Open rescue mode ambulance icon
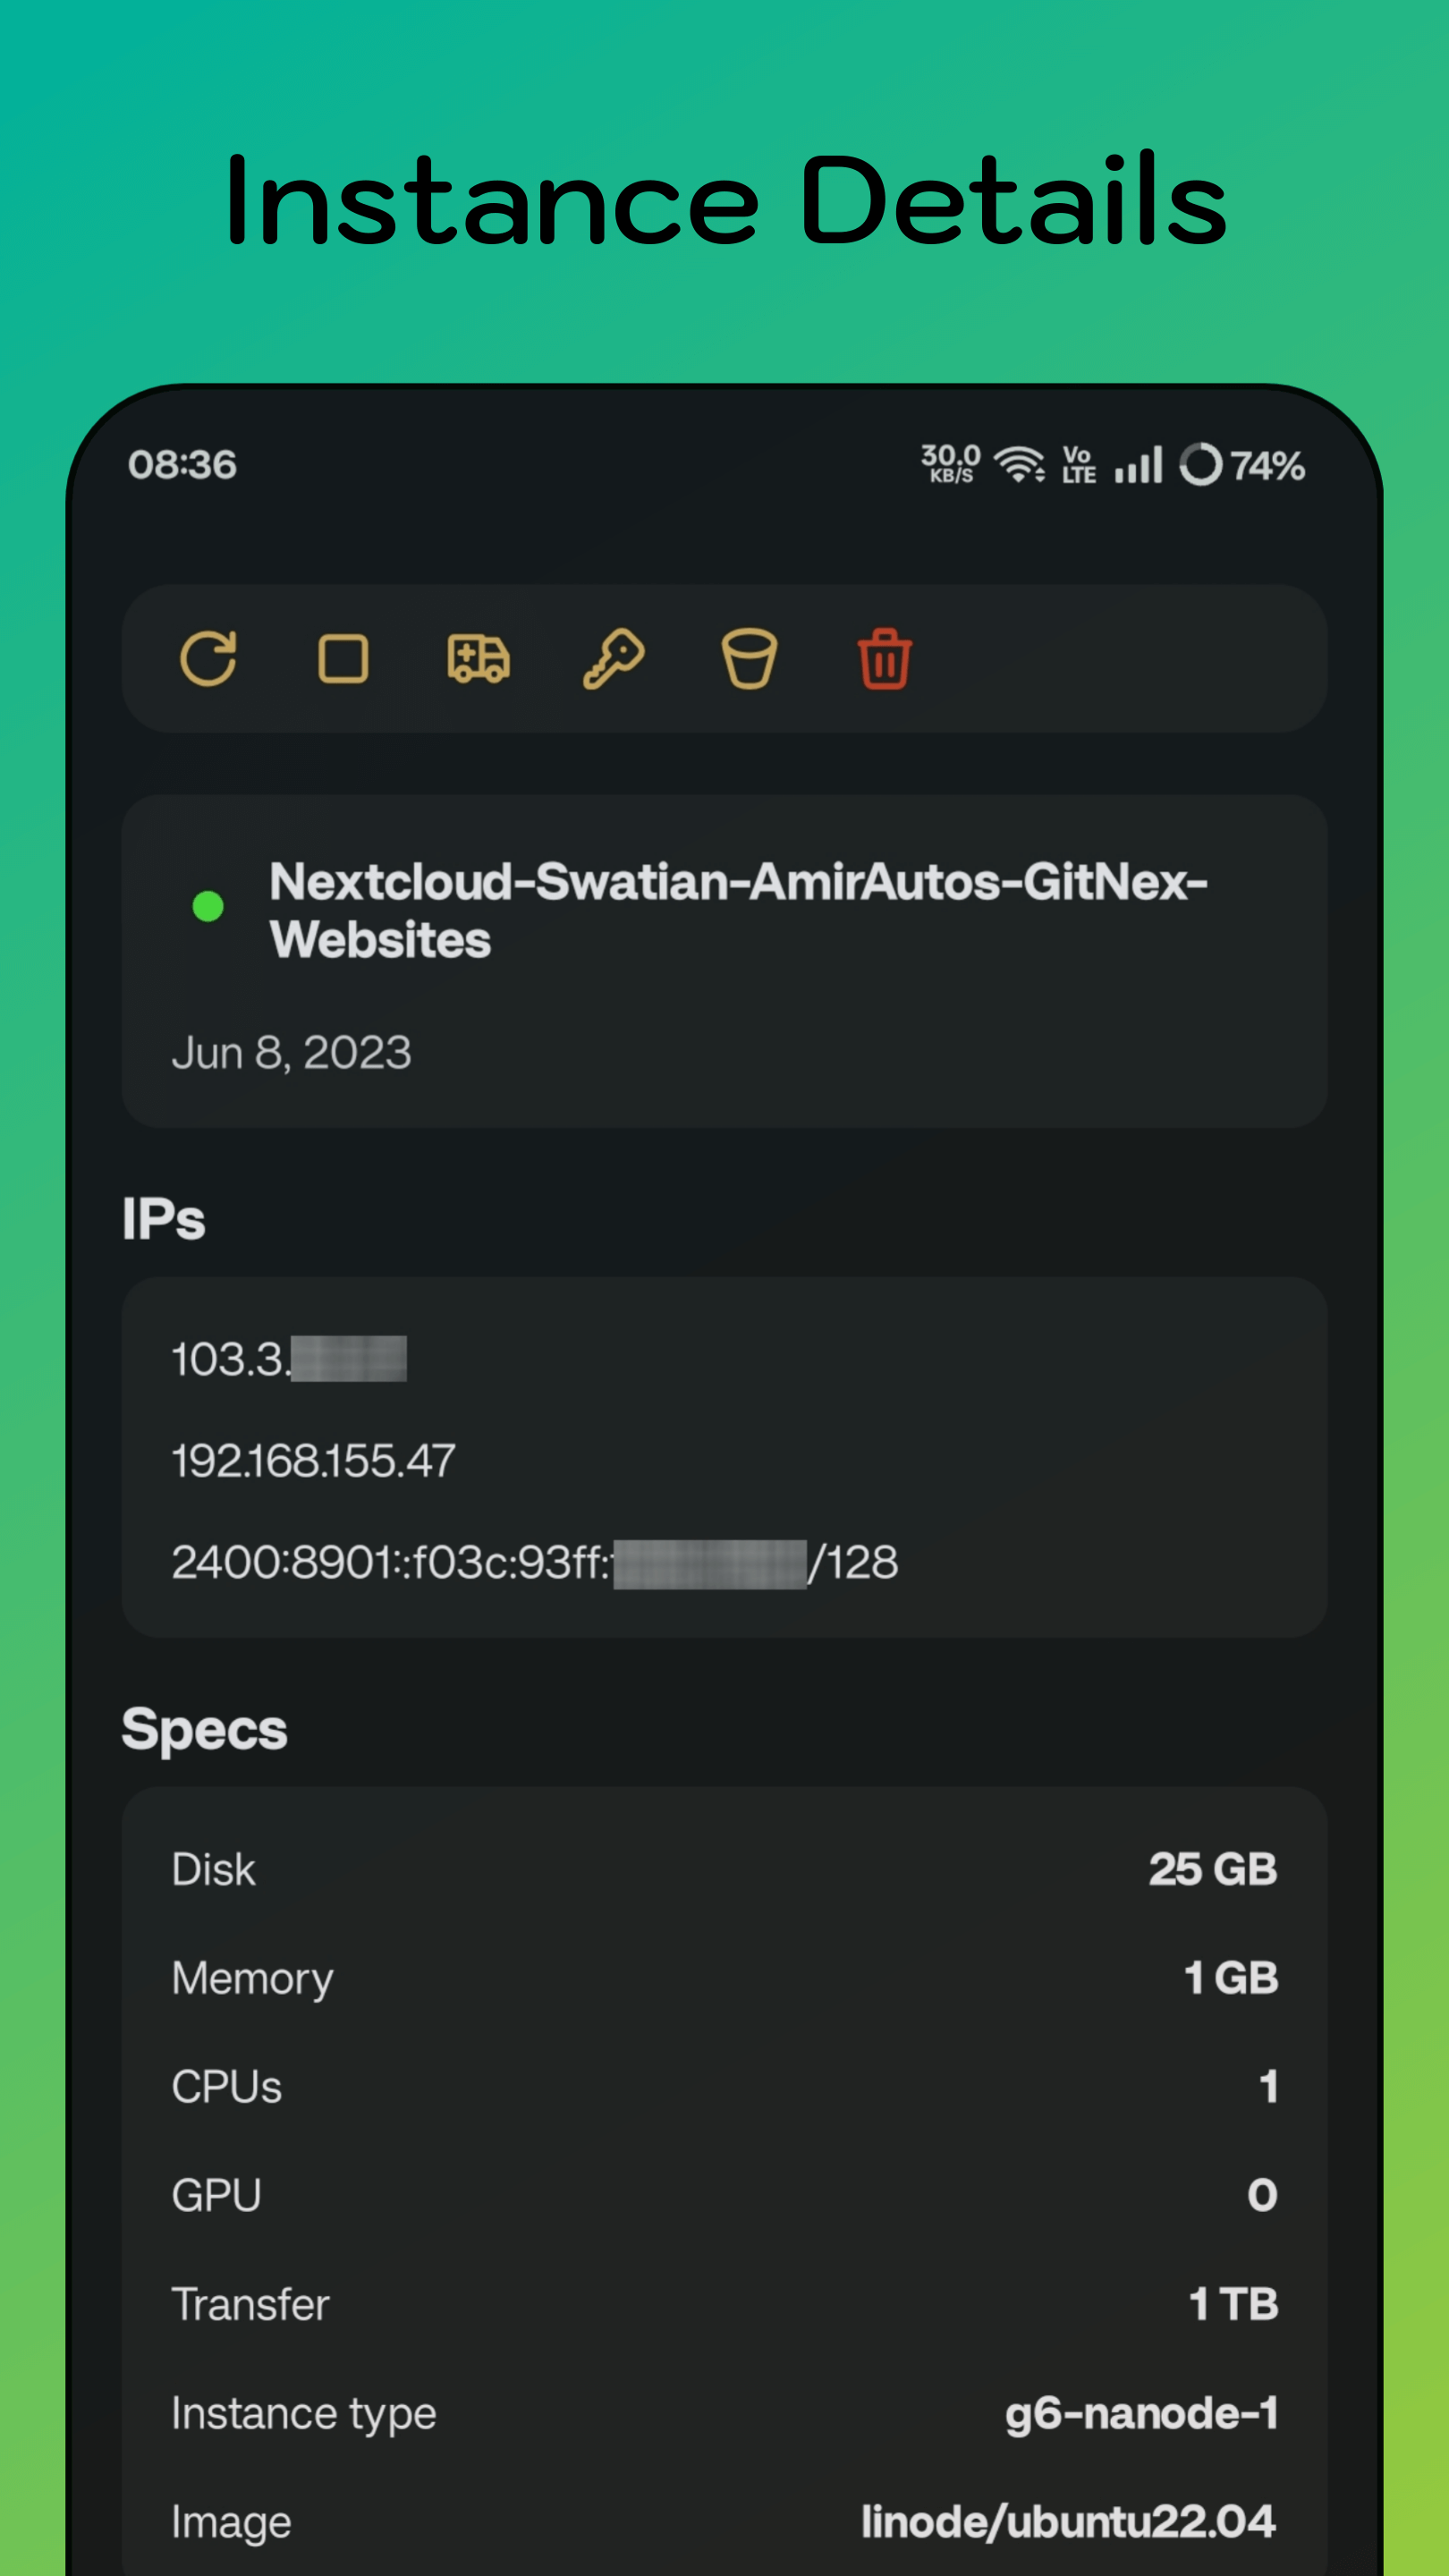 478,659
